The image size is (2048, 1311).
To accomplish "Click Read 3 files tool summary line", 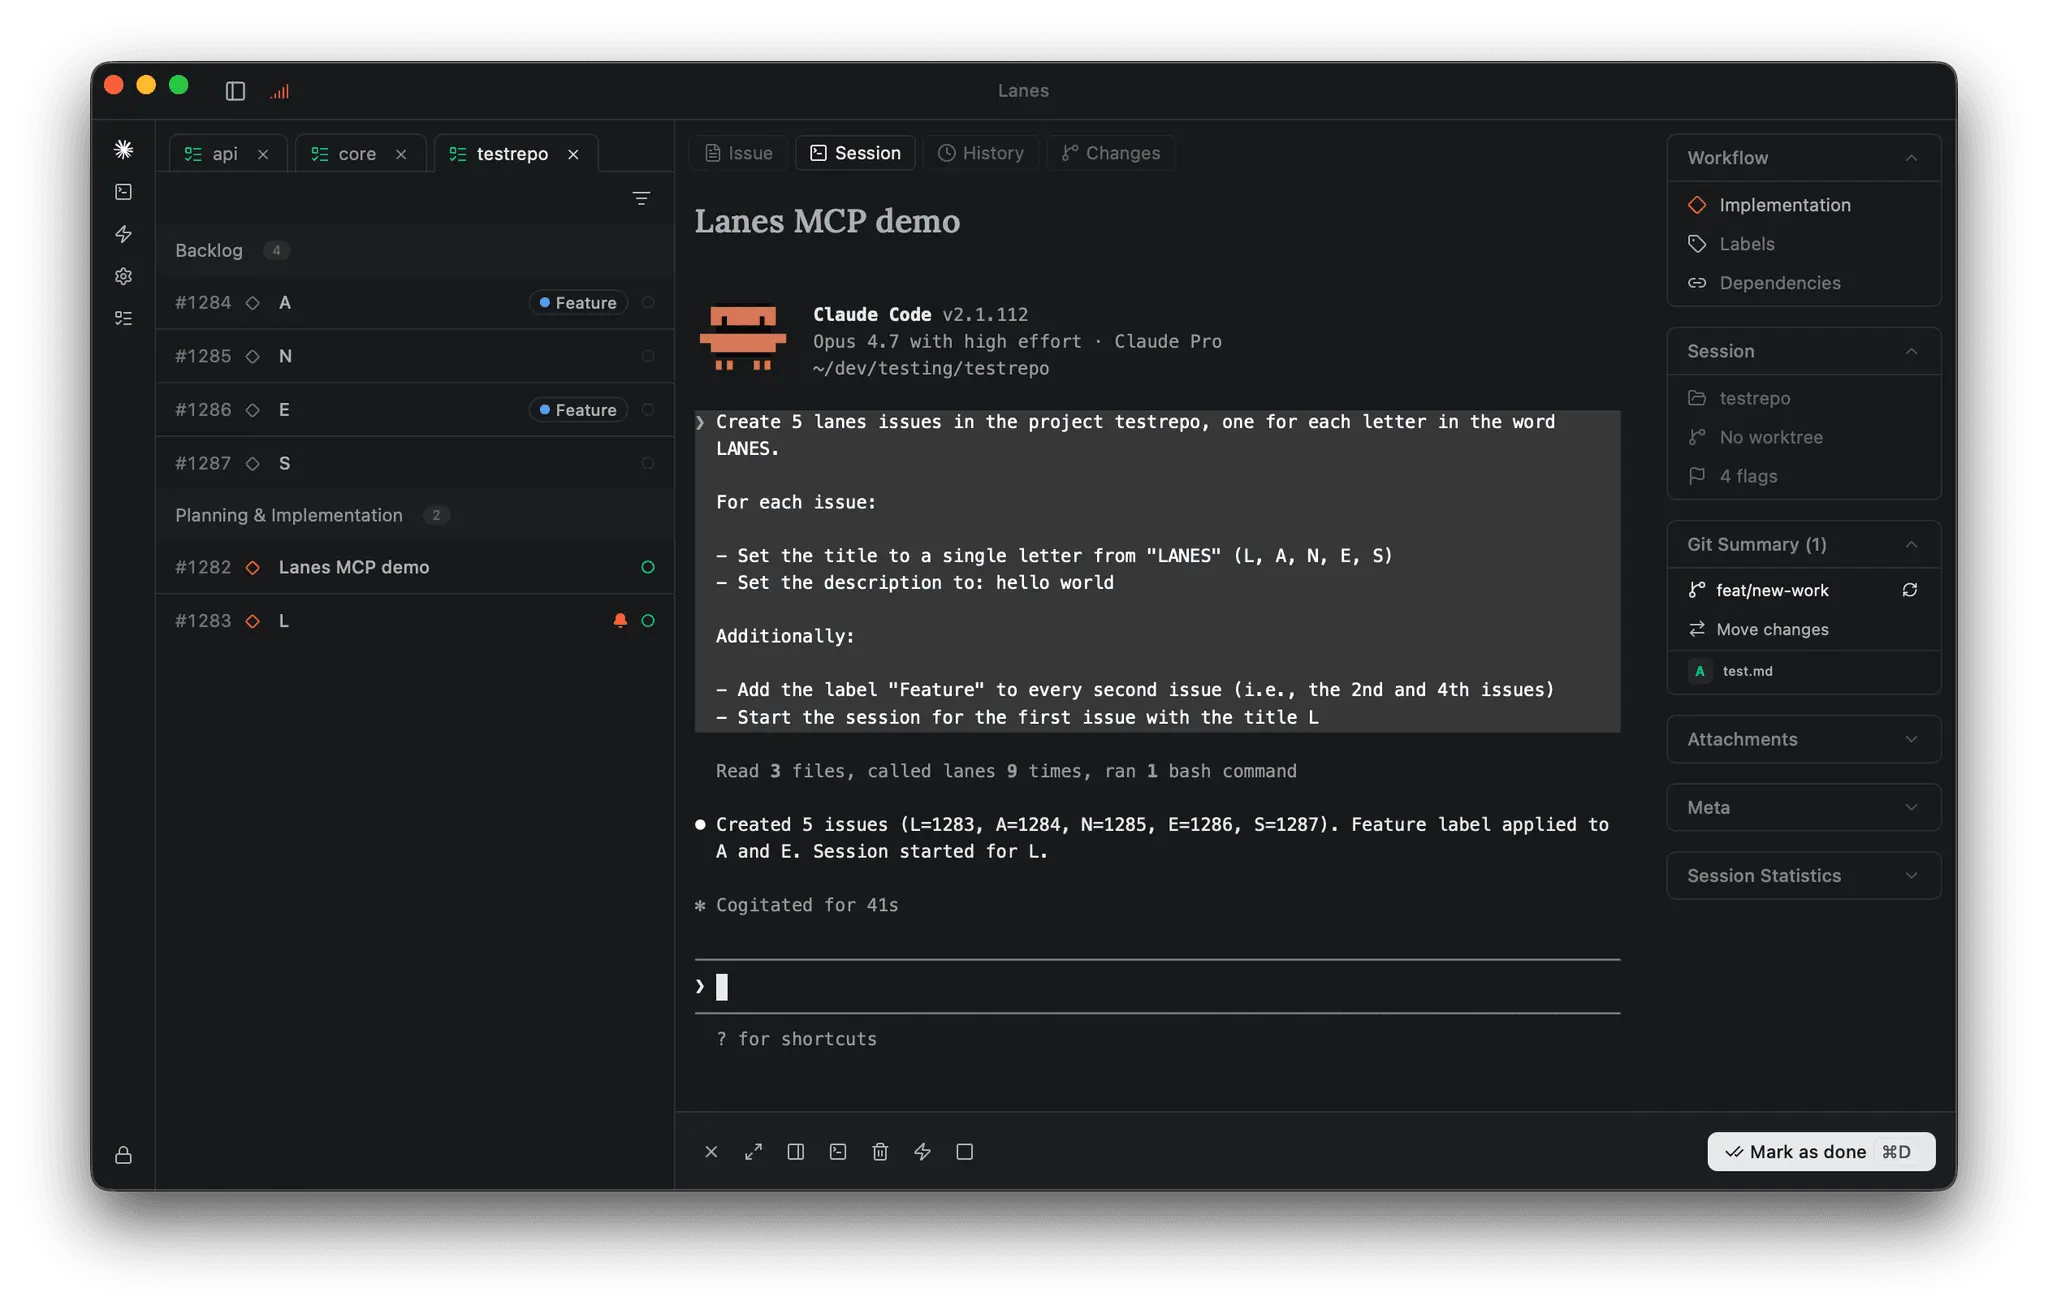I will pyautogui.click(x=1006, y=771).
